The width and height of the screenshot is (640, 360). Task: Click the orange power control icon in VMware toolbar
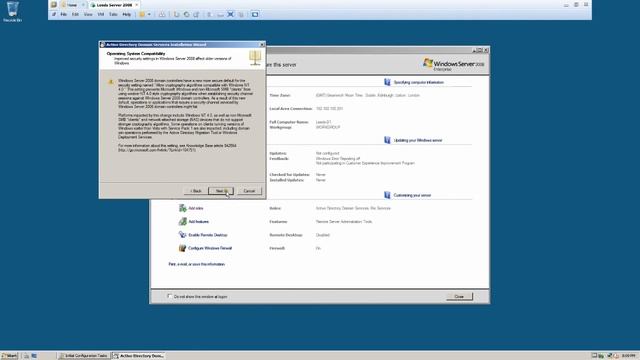(x=142, y=14)
